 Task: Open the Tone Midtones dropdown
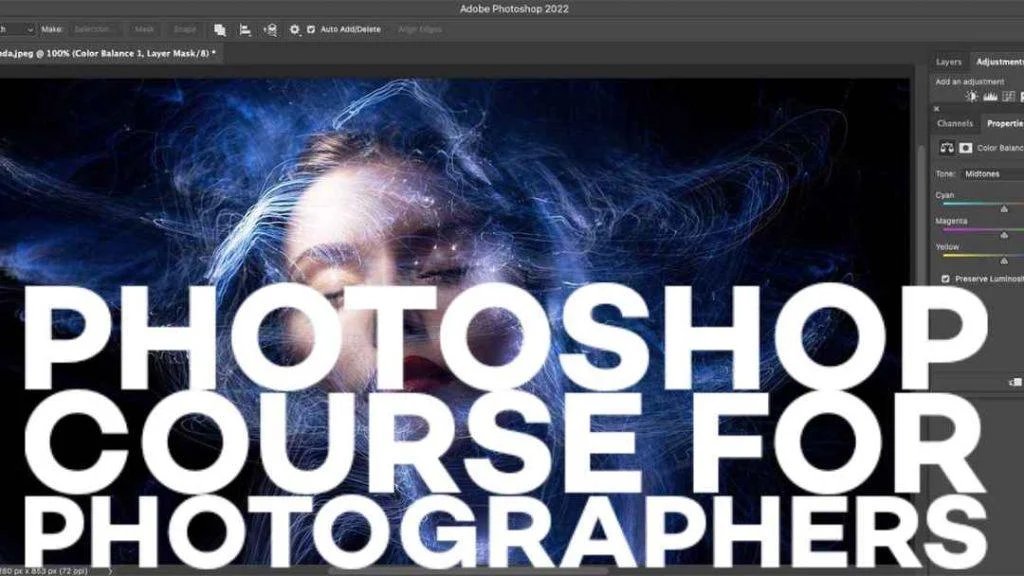993,174
